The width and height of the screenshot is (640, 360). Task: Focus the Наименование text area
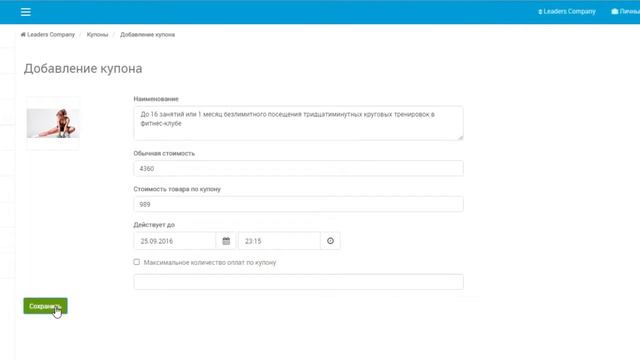(x=298, y=123)
